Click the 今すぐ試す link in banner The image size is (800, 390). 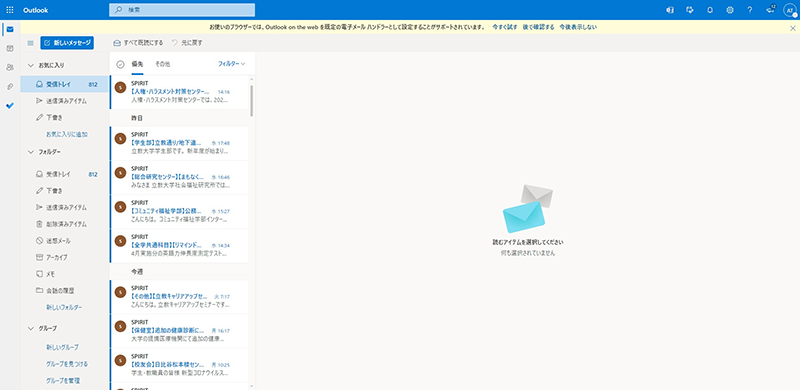click(x=504, y=27)
